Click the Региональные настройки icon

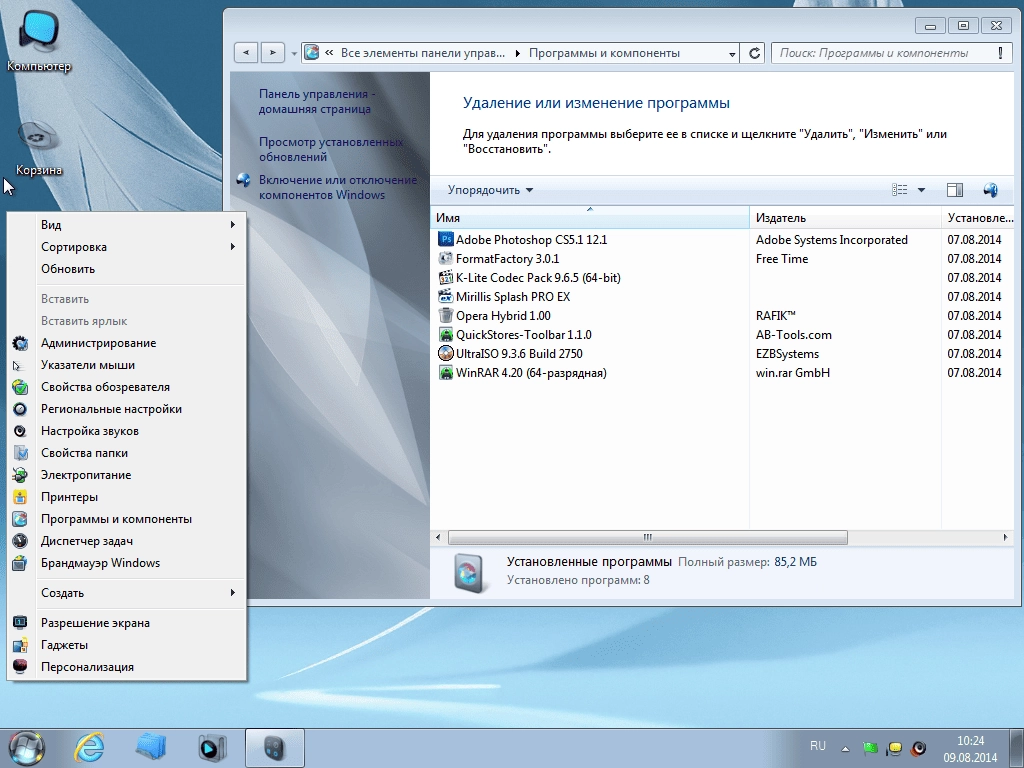pos(20,409)
